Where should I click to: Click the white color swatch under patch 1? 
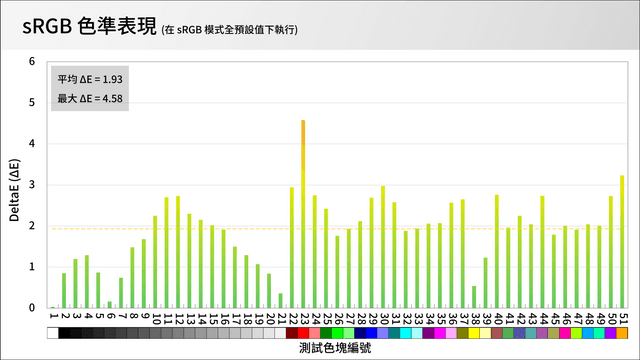click(53, 333)
